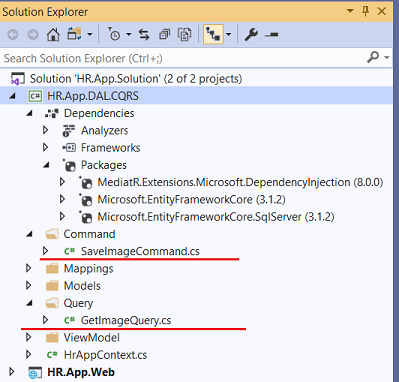Toggle the pin to auto-hide panel
Screen dimensions: 399x382
point(366,11)
